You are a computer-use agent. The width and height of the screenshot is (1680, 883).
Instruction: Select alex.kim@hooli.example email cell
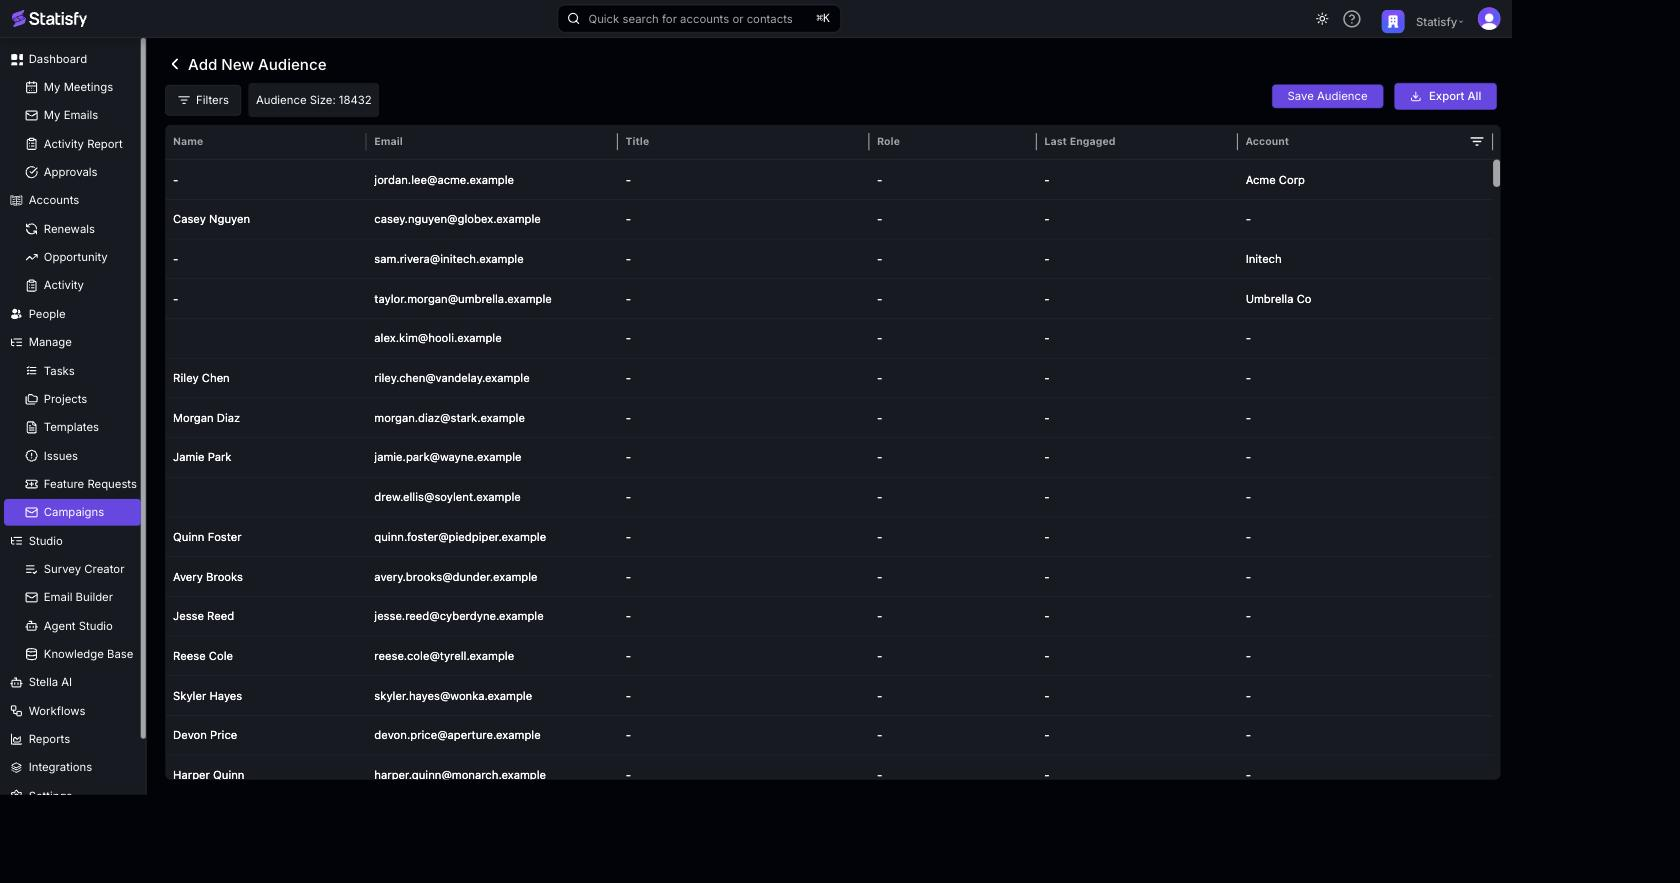point(438,338)
